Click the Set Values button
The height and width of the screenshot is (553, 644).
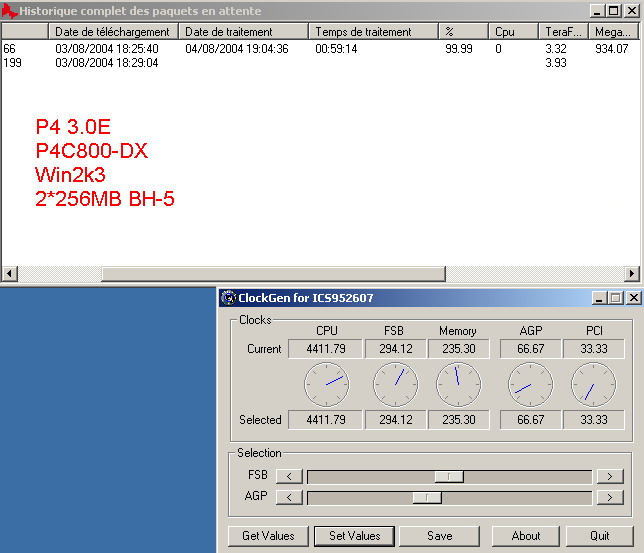point(354,536)
